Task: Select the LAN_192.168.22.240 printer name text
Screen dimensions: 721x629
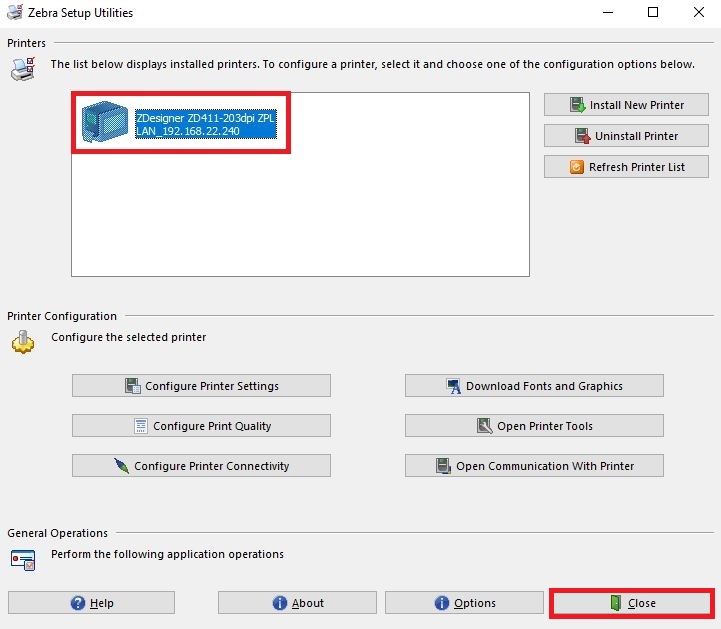Action: pos(188,131)
